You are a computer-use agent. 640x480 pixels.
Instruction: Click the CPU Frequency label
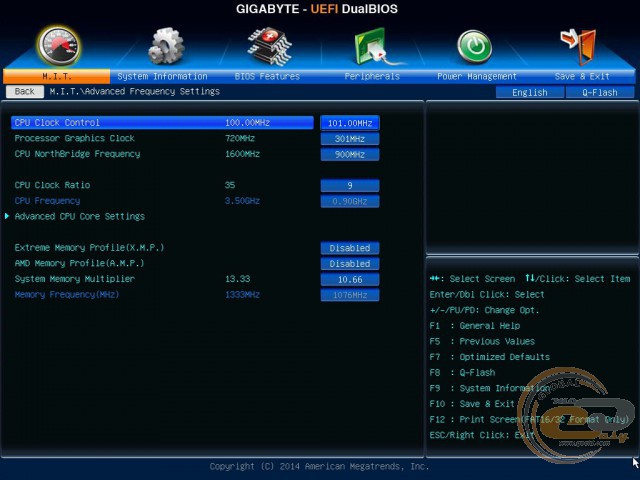click(47, 201)
